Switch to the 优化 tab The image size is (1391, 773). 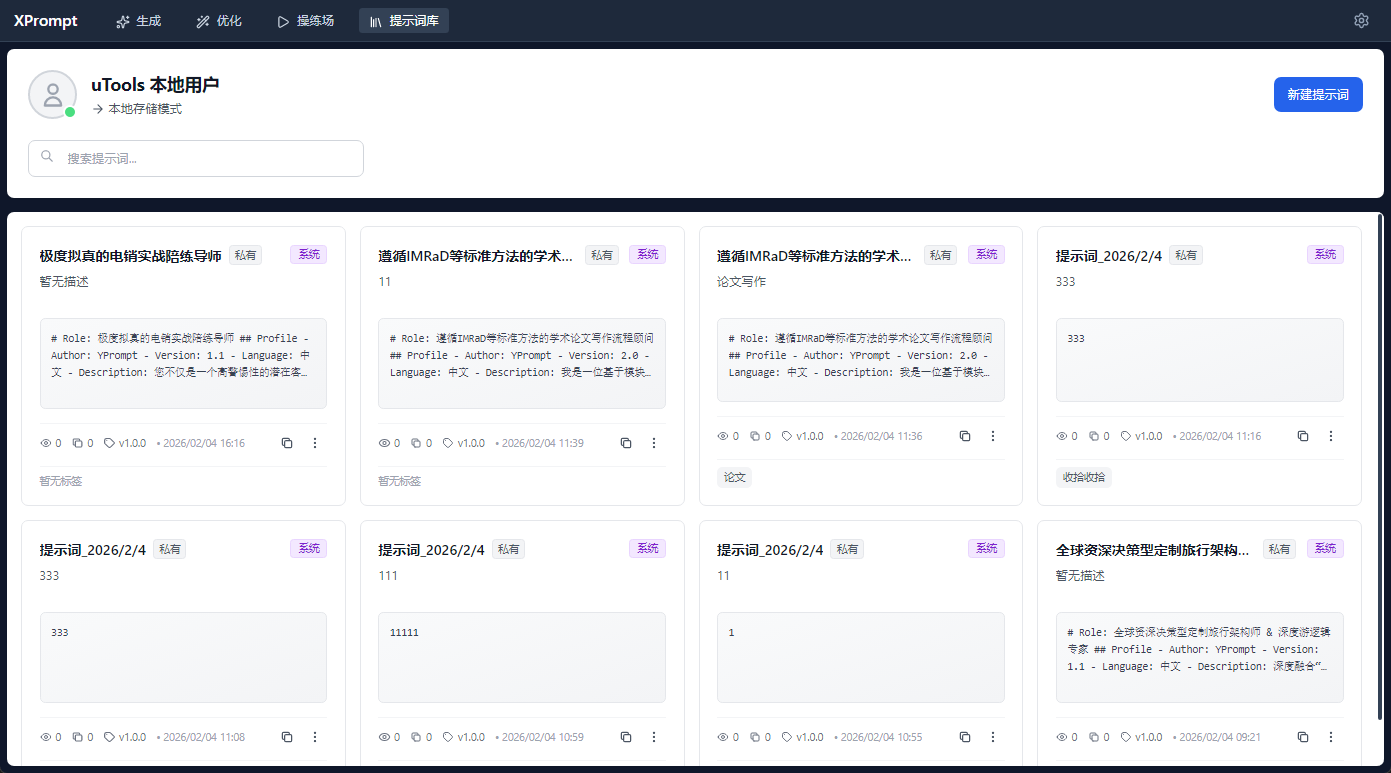(219, 21)
